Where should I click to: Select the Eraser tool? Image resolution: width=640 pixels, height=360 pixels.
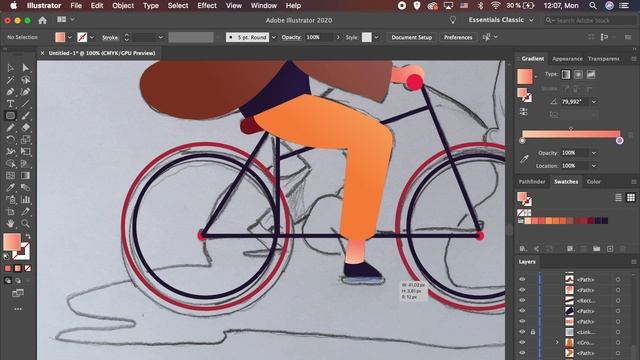pyautogui.click(x=25, y=127)
